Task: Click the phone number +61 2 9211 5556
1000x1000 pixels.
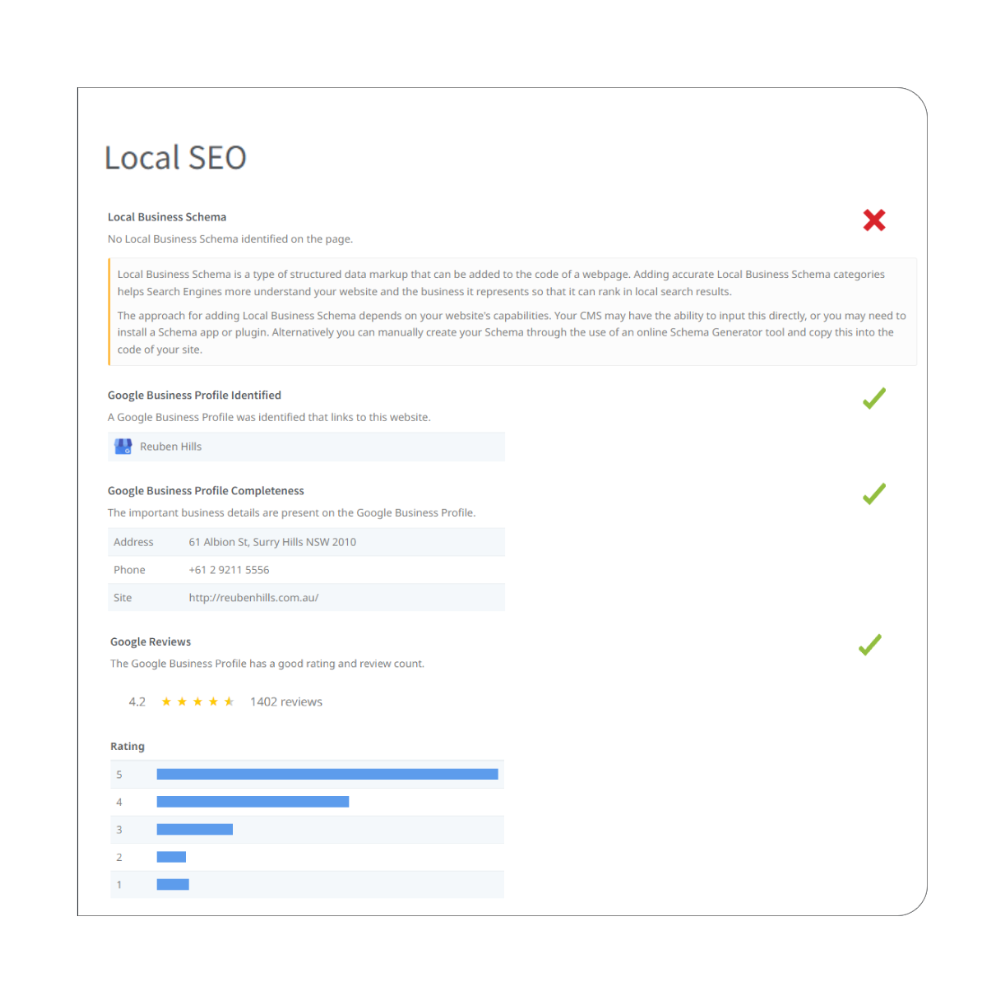Action: click(x=229, y=570)
